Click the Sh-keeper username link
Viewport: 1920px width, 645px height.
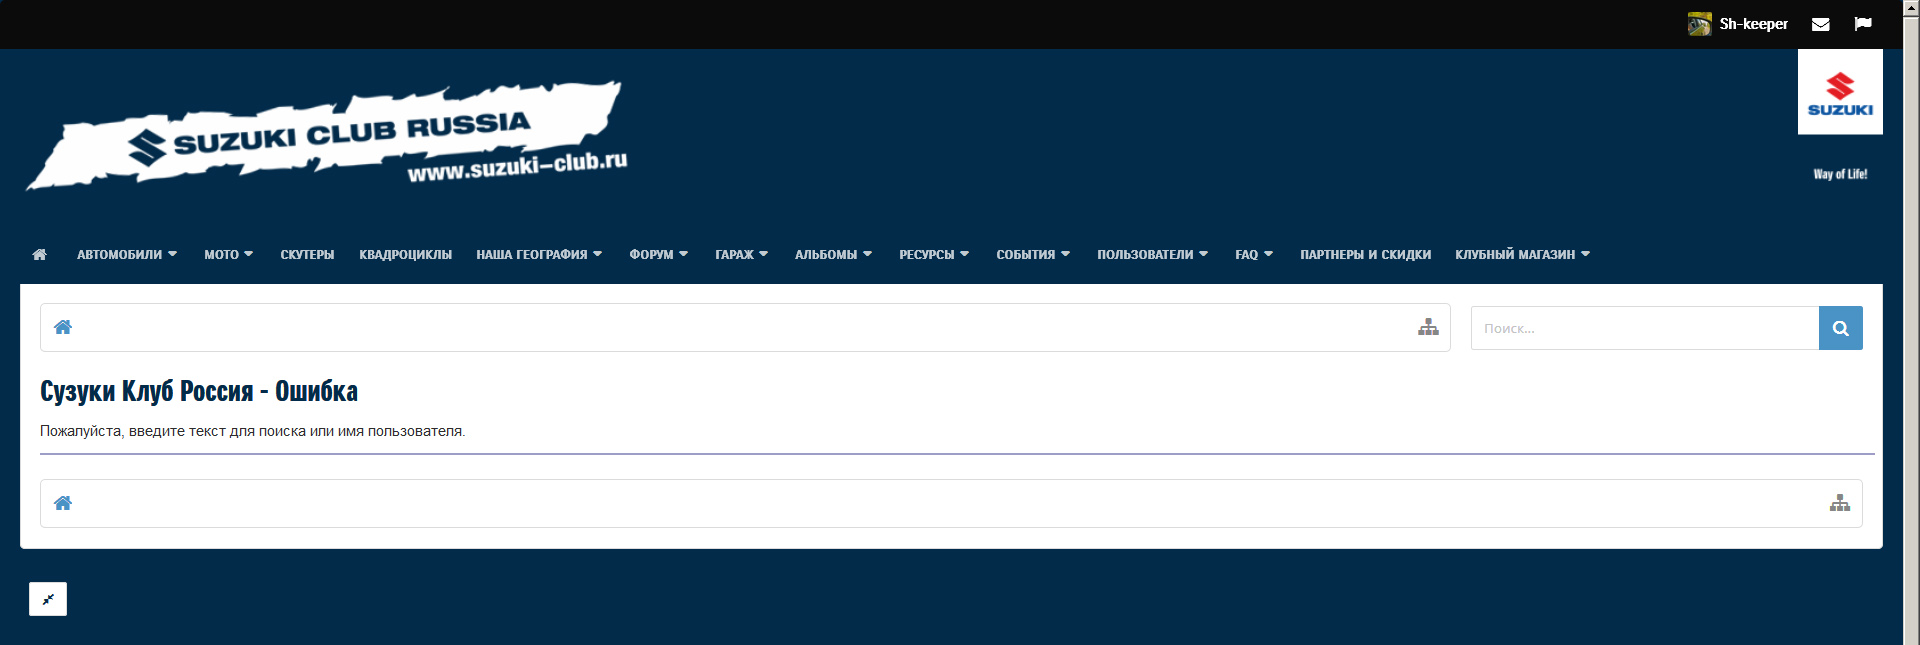pos(1753,24)
